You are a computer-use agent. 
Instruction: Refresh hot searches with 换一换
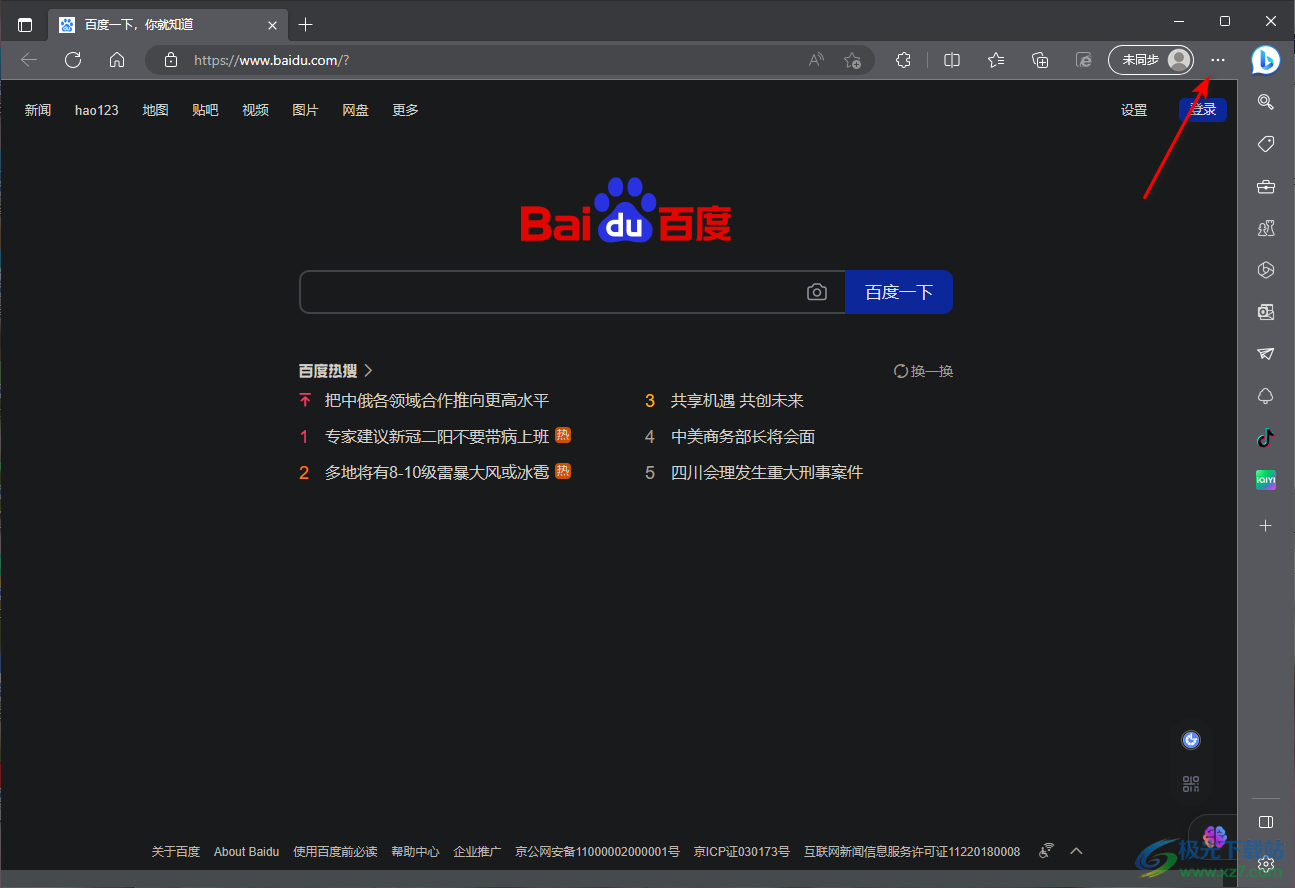tap(923, 371)
